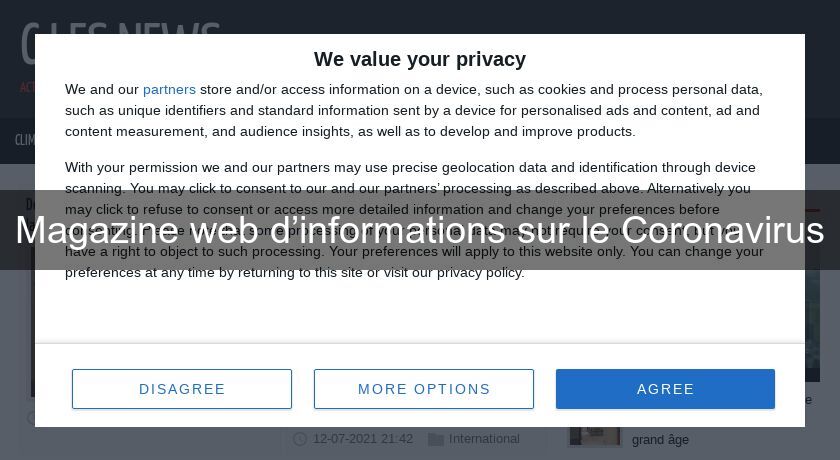This screenshot has width=840, height=460.
Task: Click the 12-07-2021 21:42 date stamp
Action: pyautogui.click(x=363, y=439)
